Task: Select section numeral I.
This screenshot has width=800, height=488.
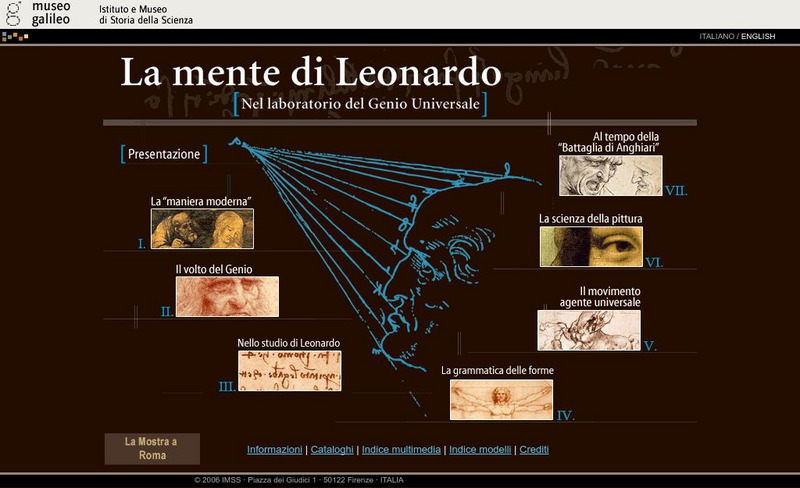Action: (x=142, y=244)
